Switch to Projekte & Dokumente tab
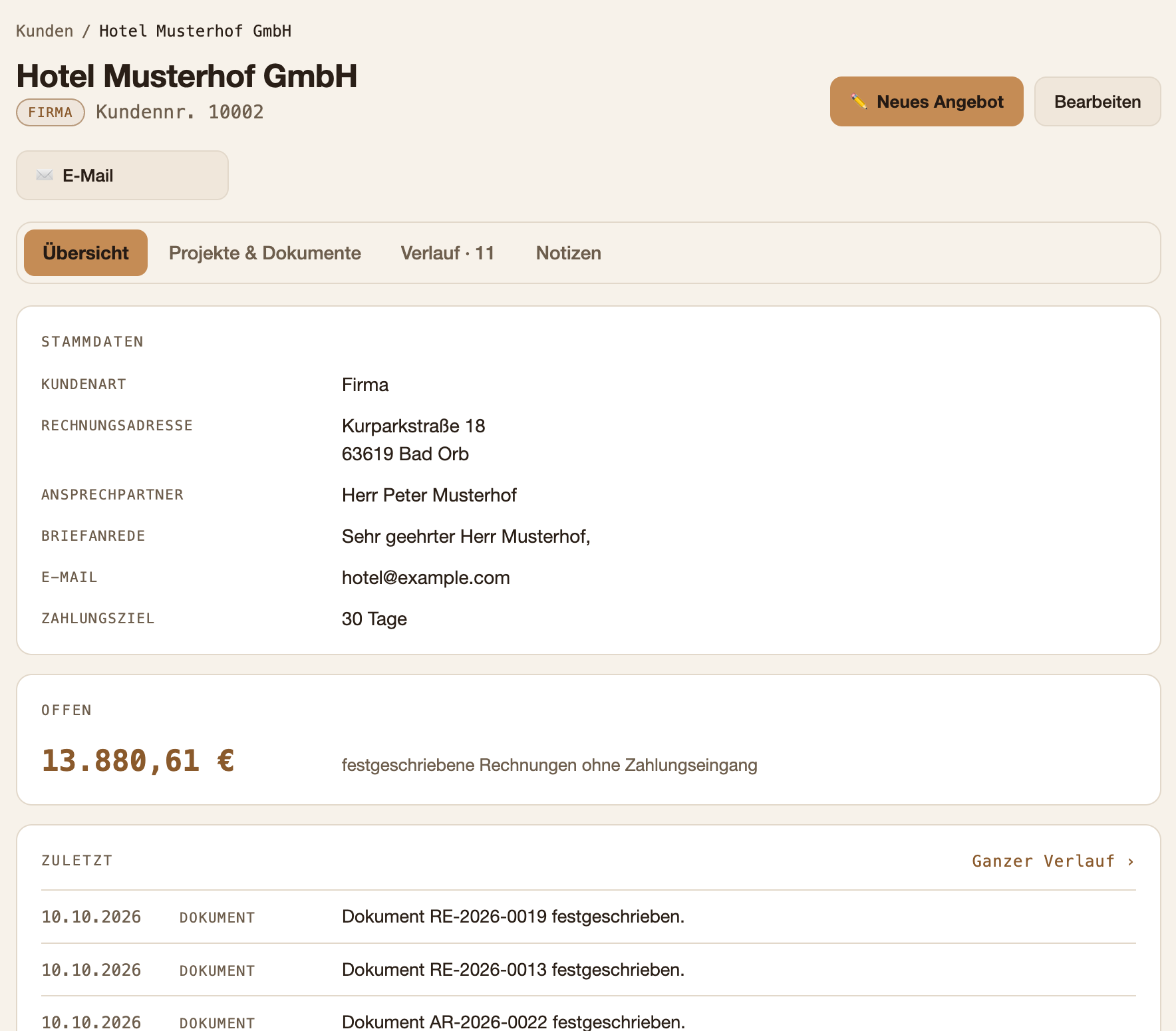The width and height of the screenshot is (1176, 1031). pos(265,253)
